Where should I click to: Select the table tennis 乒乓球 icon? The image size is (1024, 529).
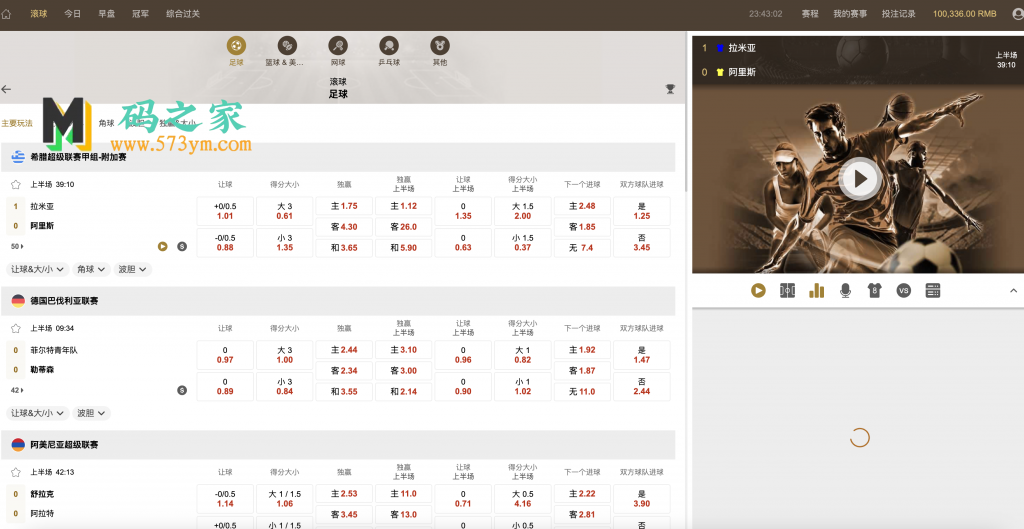tap(389, 46)
